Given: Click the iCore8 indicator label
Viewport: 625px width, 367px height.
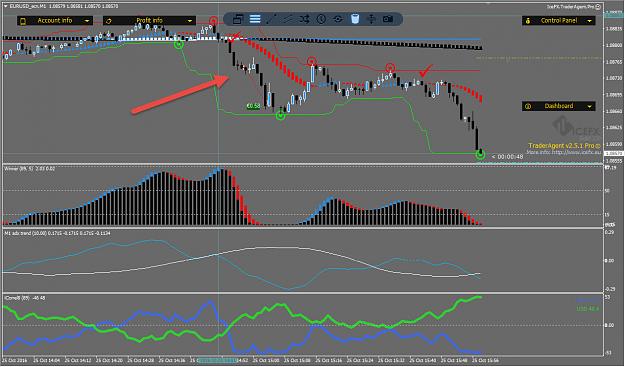Looking at the screenshot, I should [x=24, y=298].
